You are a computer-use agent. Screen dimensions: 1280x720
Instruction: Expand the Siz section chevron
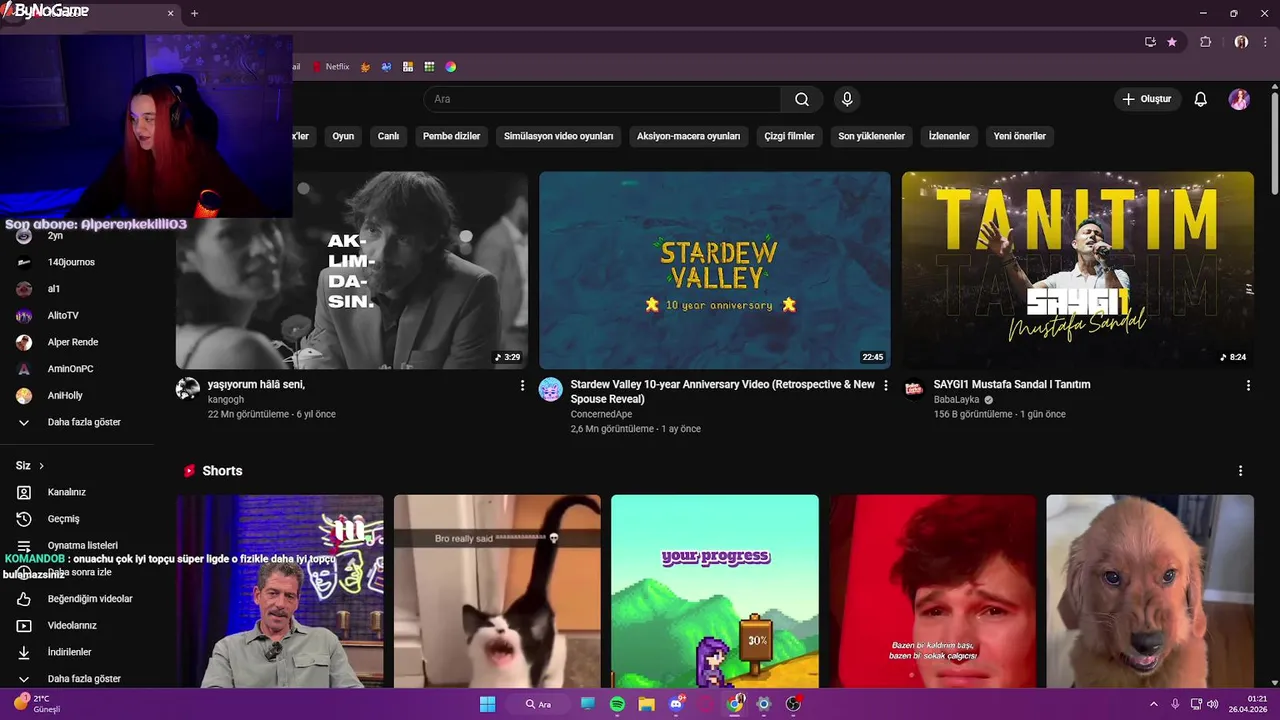41,466
